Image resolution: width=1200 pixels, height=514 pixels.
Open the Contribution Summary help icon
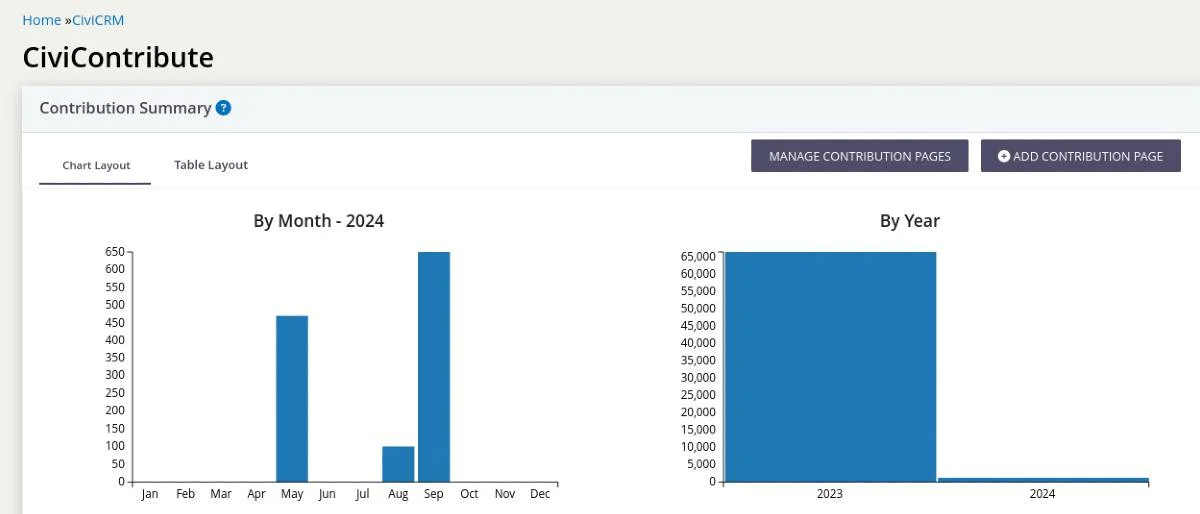point(223,108)
